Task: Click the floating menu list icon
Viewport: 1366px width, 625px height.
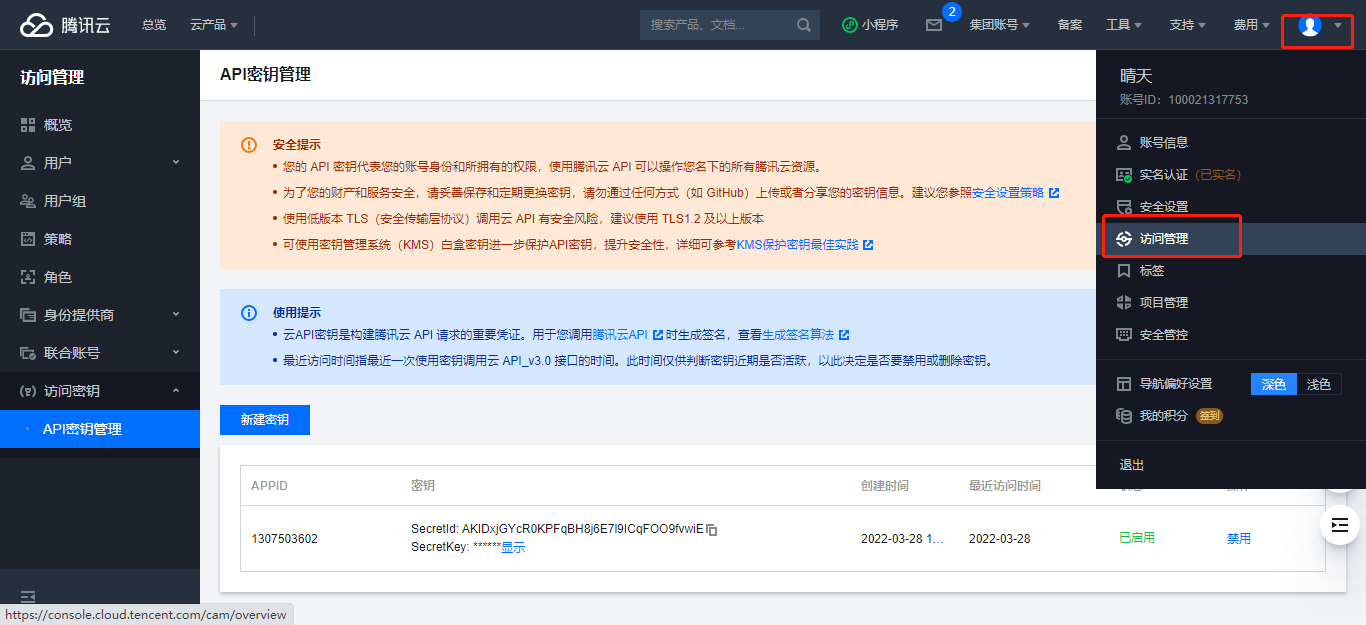Action: click(1340, 525)
